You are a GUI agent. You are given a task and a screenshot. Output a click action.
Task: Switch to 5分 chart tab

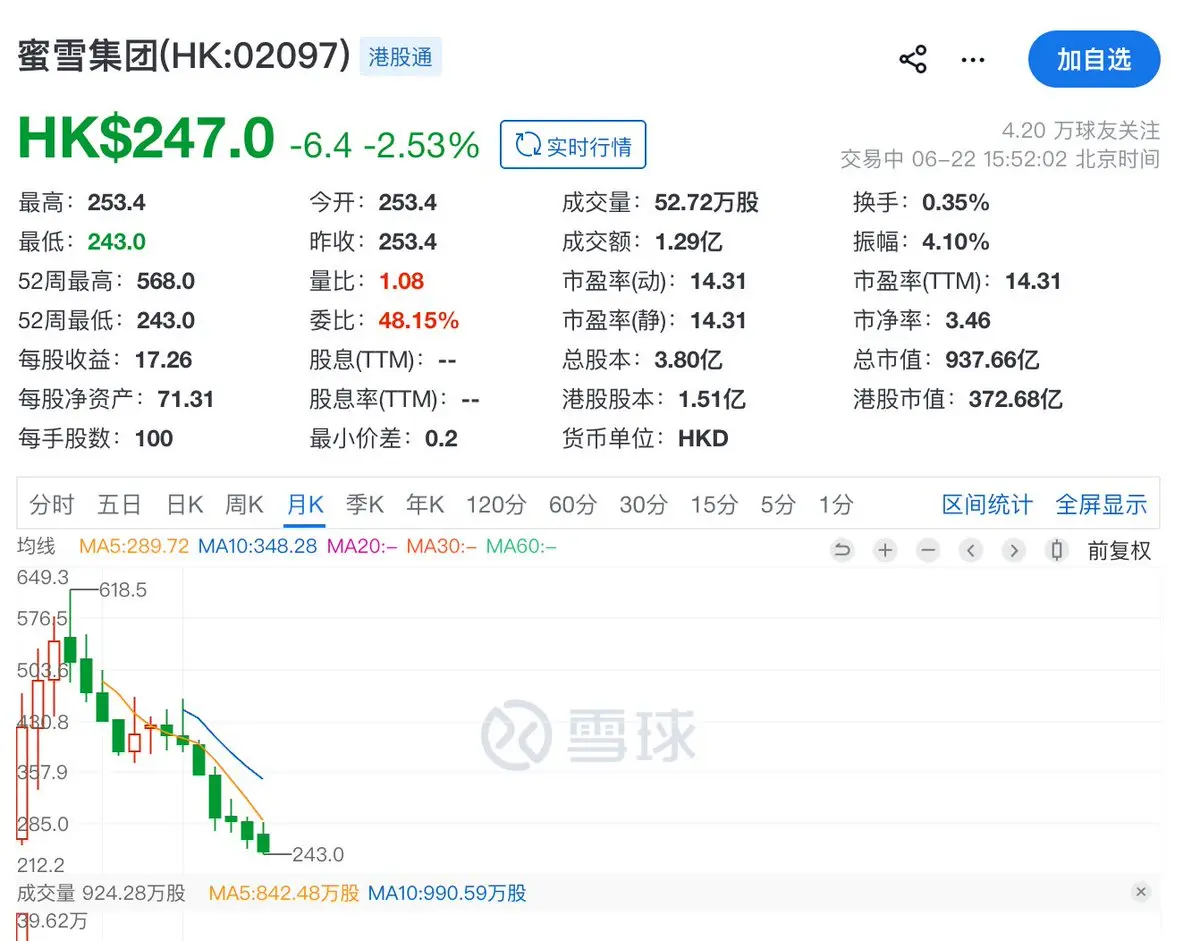(x=777, y=505)
